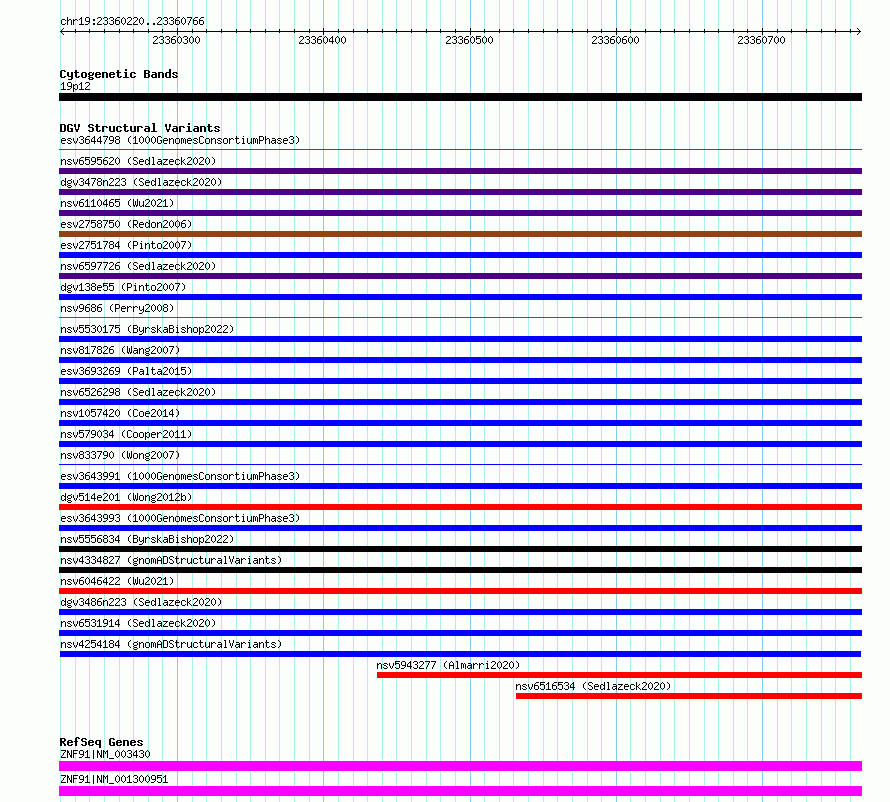
Task: Click the 19p12 band label
Action: (75, 86)
